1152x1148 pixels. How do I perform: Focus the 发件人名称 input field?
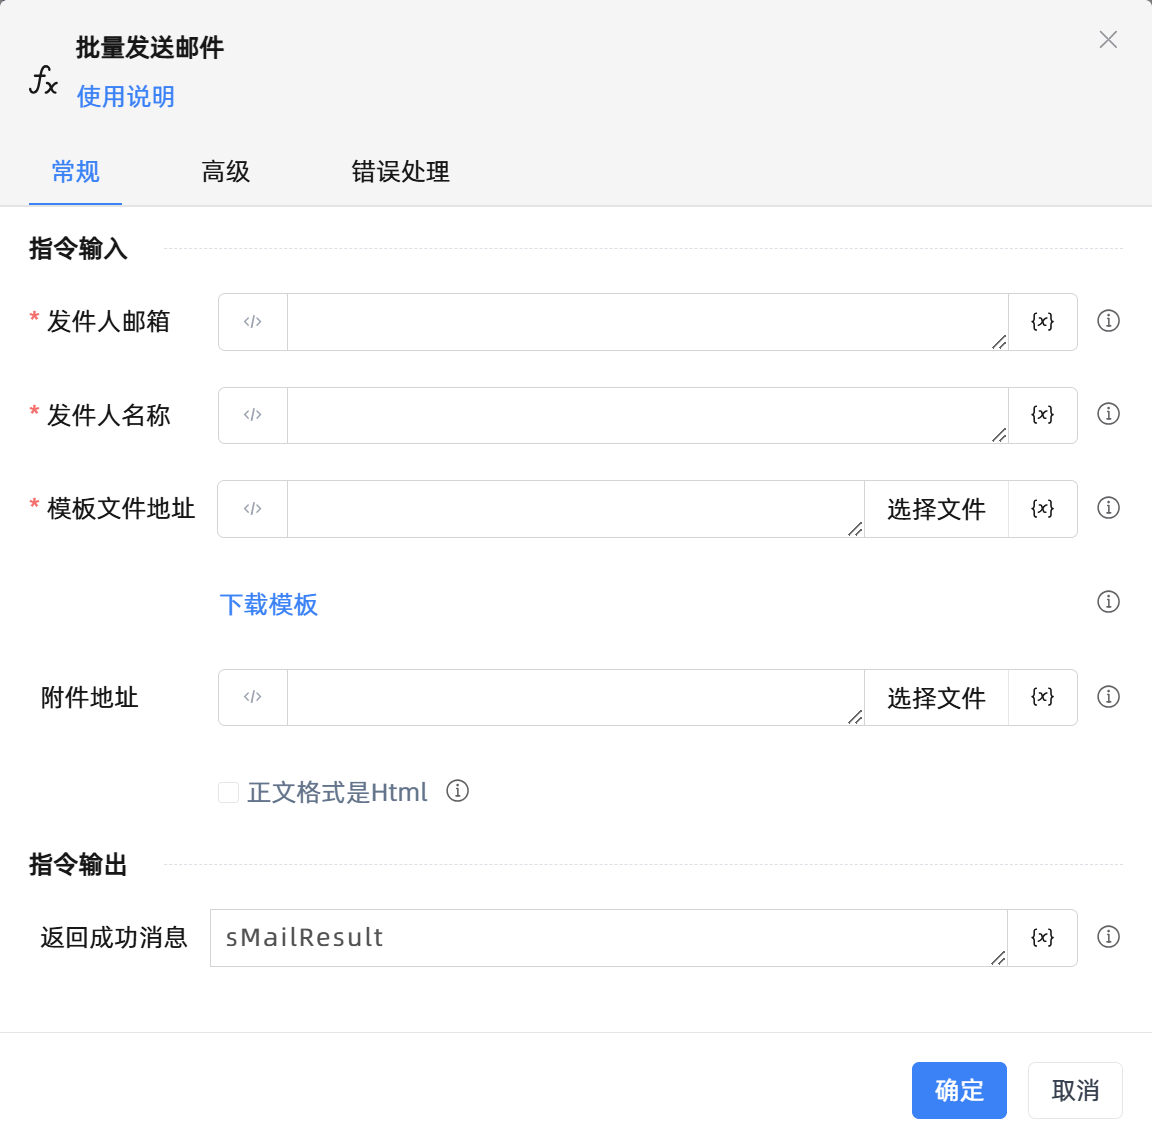[647, 415]
